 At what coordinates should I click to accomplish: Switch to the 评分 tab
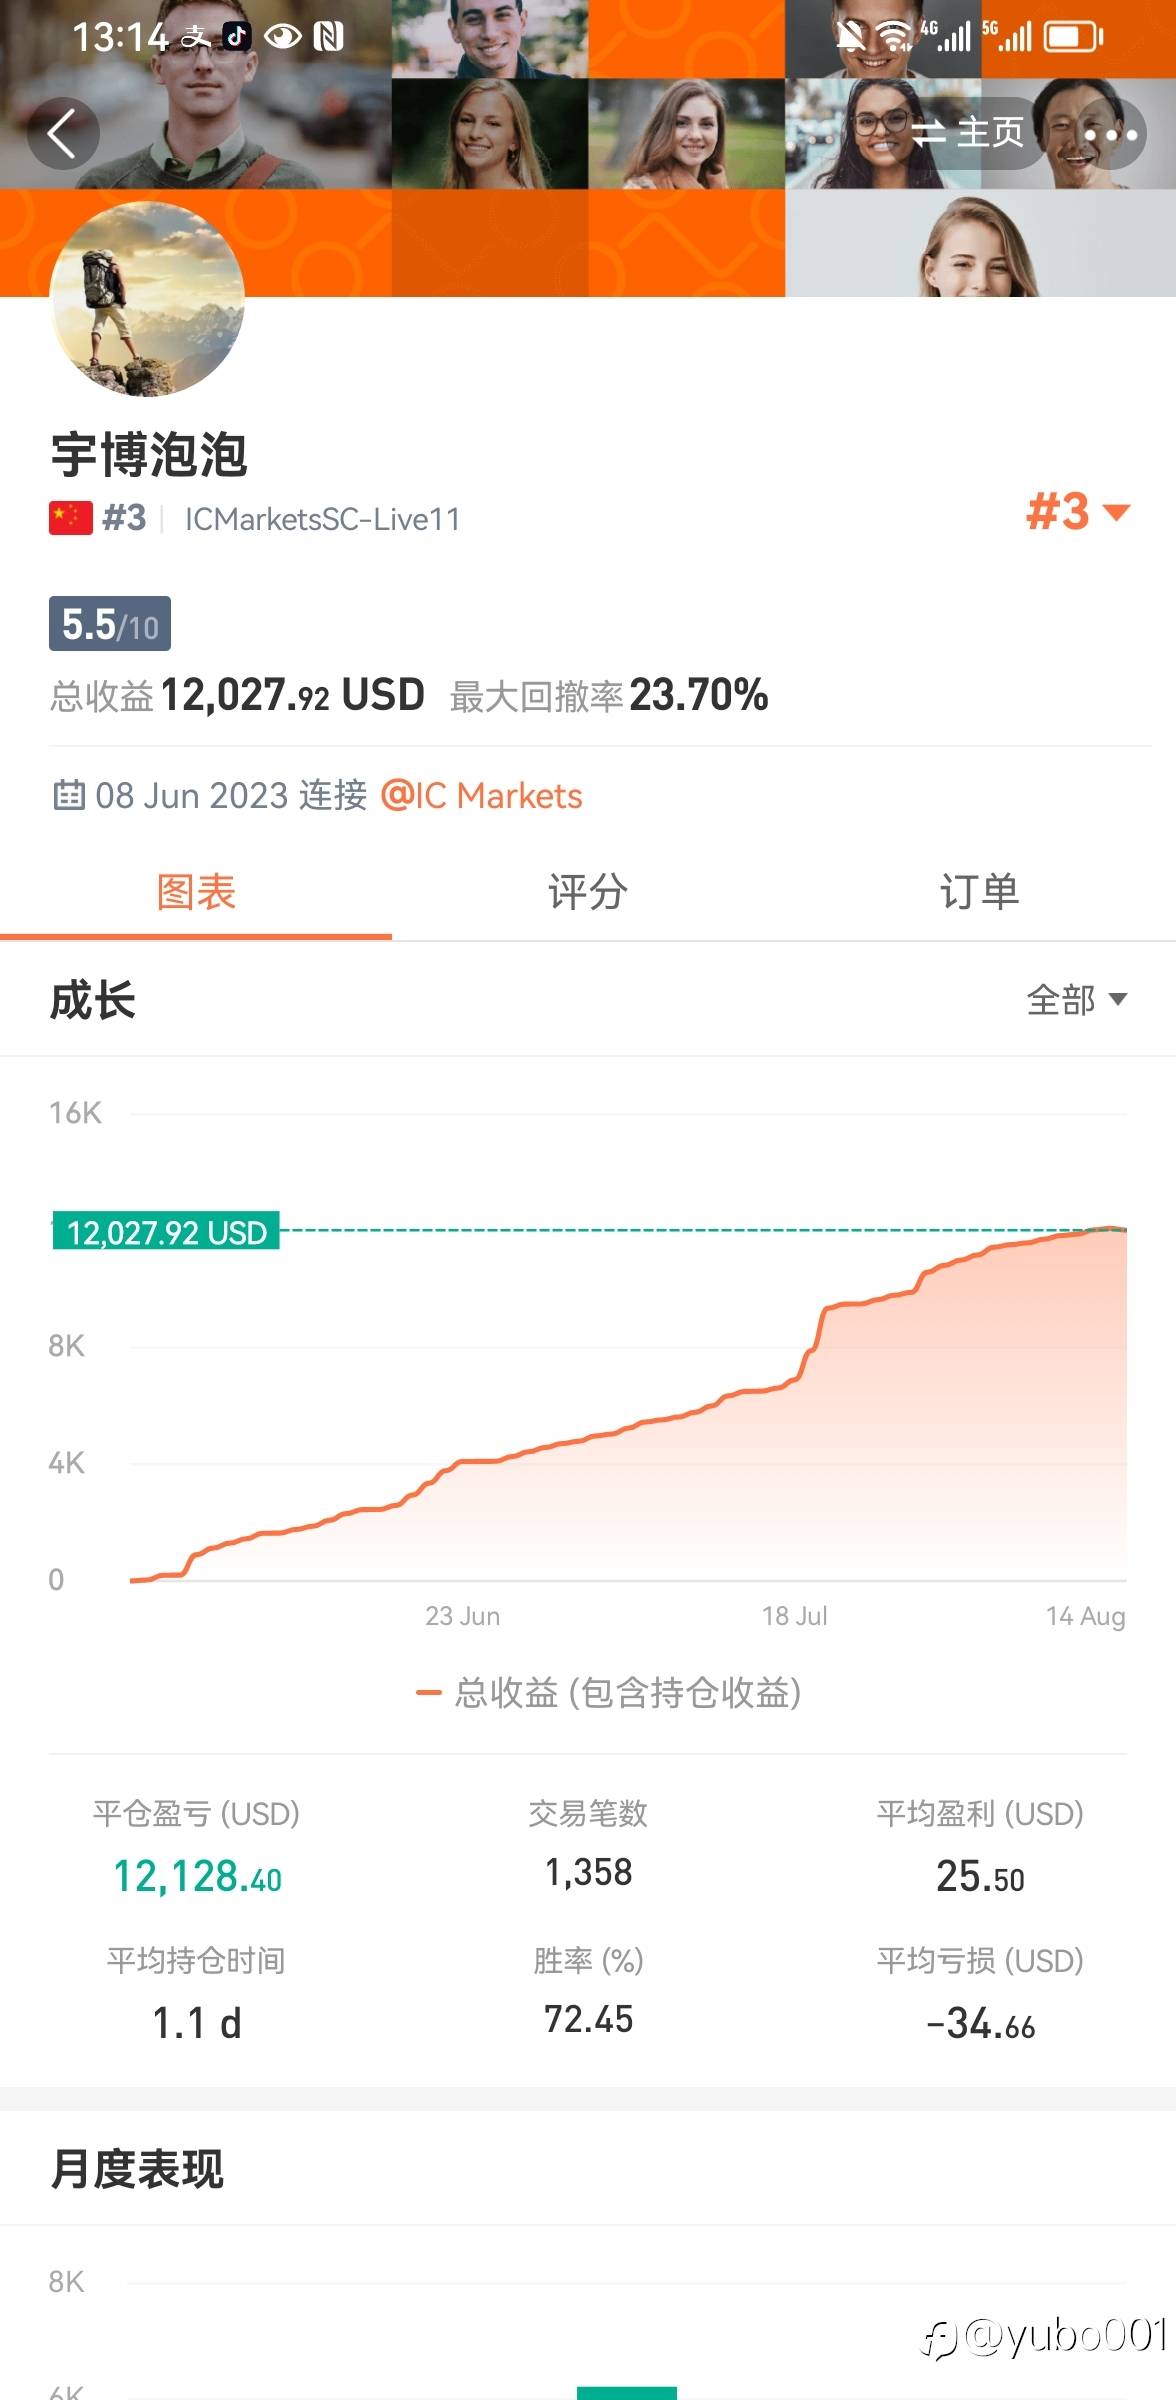pyautogui.click(x=588, y=892)
